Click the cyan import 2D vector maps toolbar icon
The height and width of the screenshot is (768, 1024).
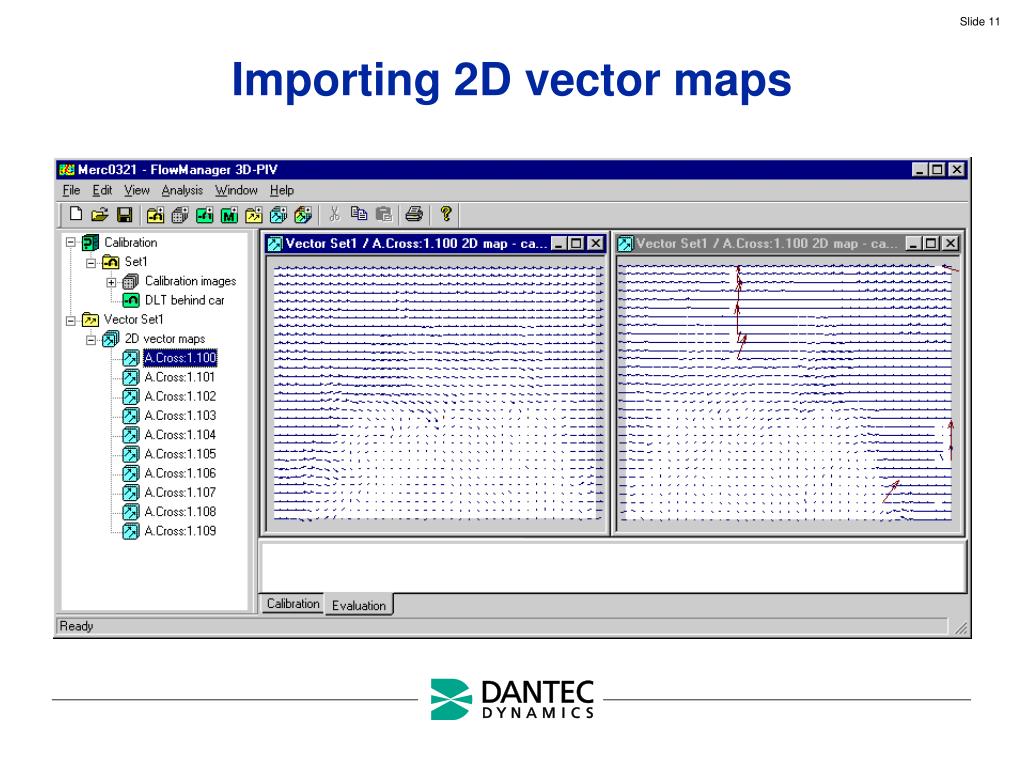pos(278,214)
